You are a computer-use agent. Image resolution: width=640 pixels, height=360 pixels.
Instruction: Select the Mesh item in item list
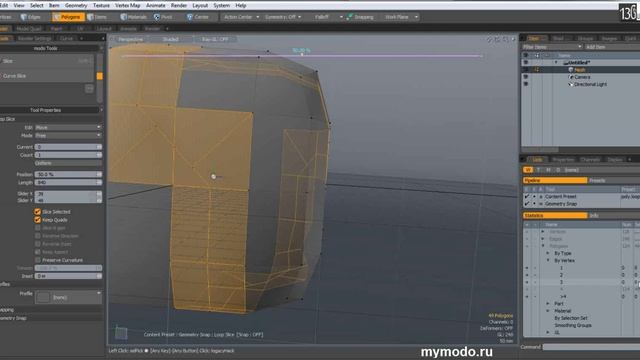click(x=580, y=70)
